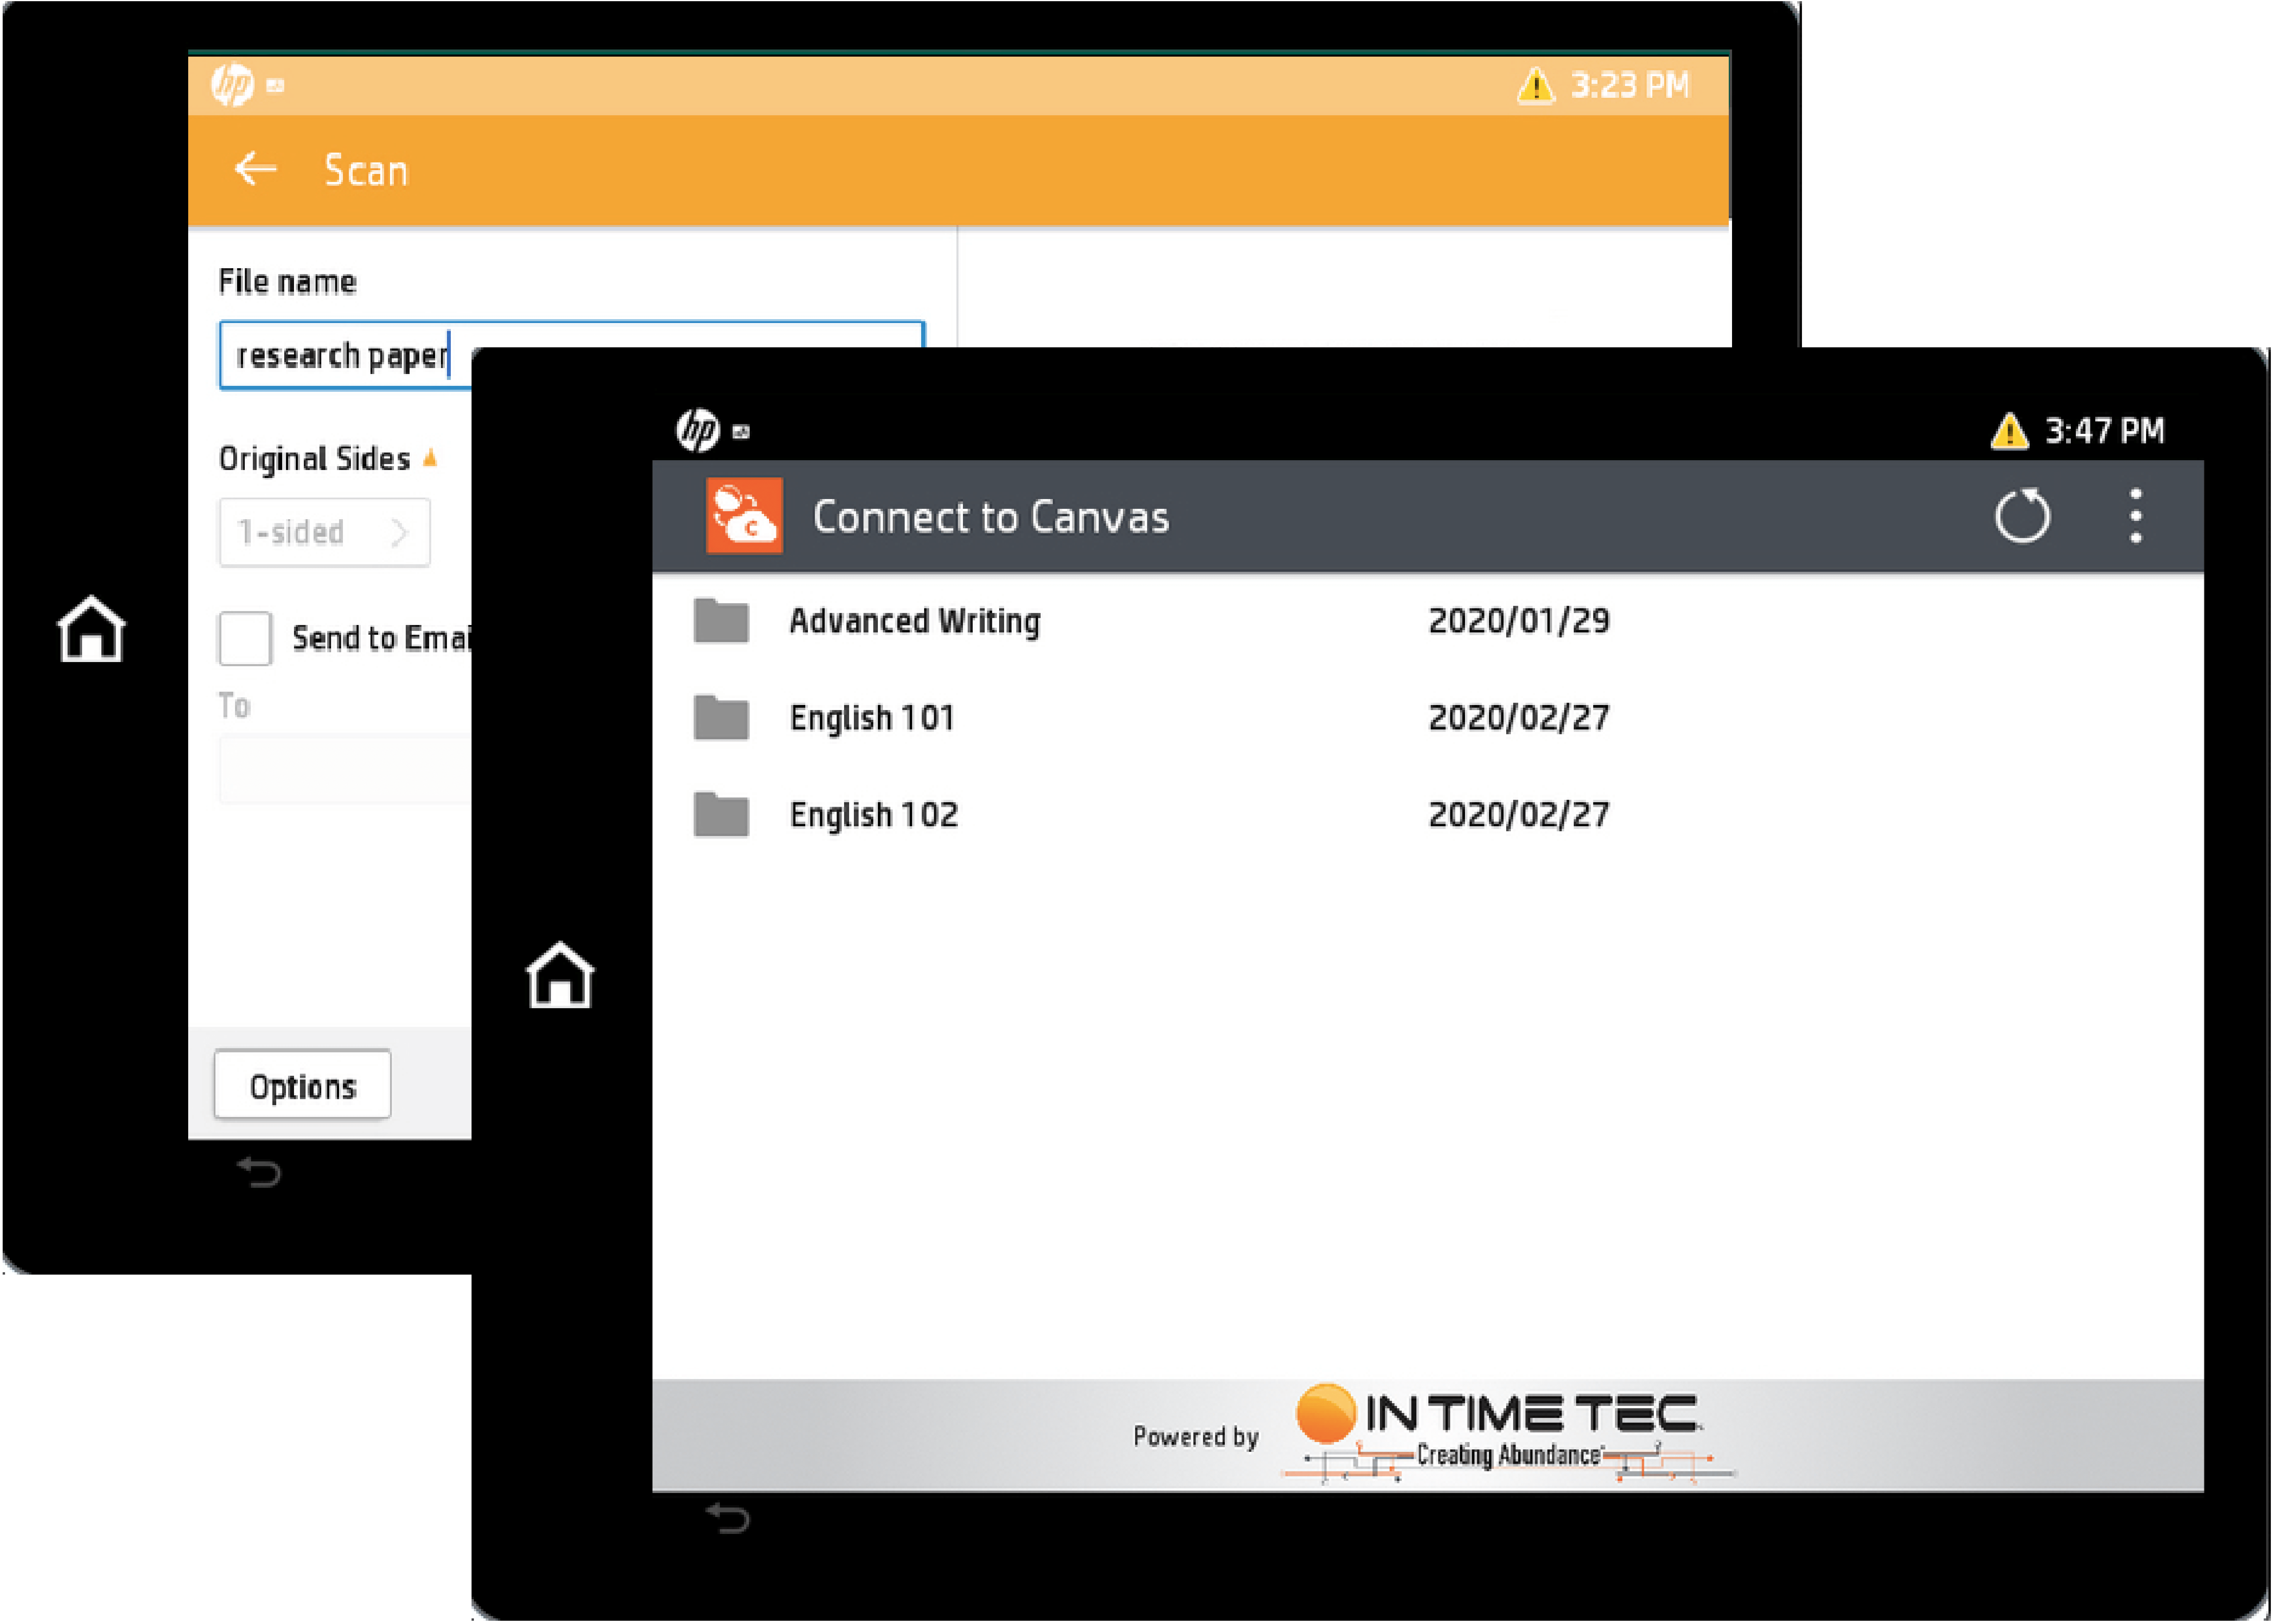Tap the HP logo in the Scan window

(233, 85)
